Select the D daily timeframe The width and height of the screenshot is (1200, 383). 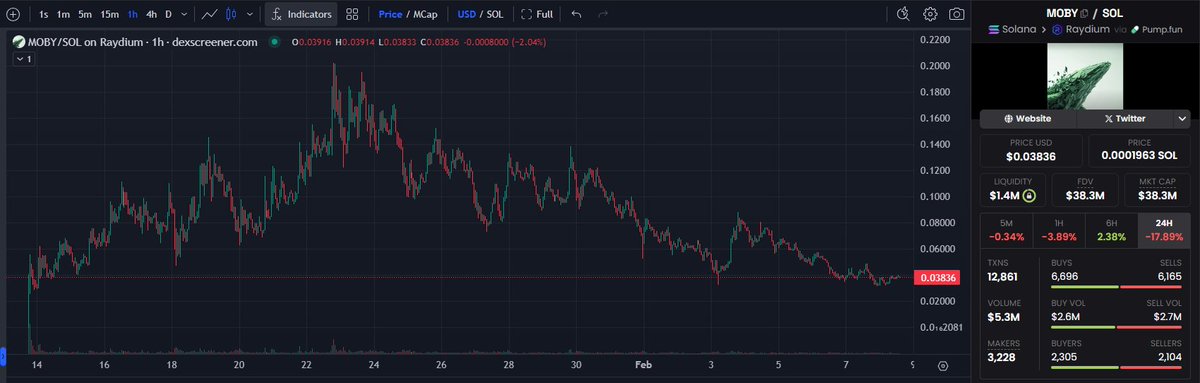168,14
